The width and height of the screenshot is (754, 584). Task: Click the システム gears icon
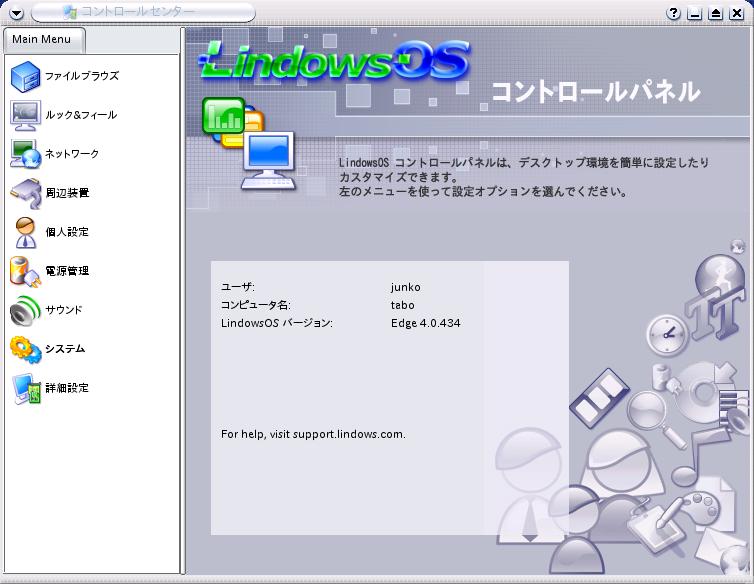coord(25,349)
